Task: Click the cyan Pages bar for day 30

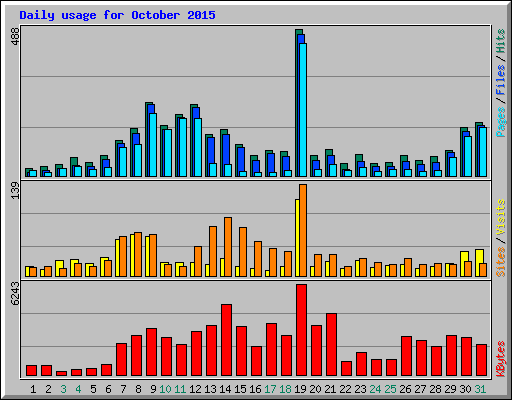Action: pyautogui.click(x=468, y=156)
